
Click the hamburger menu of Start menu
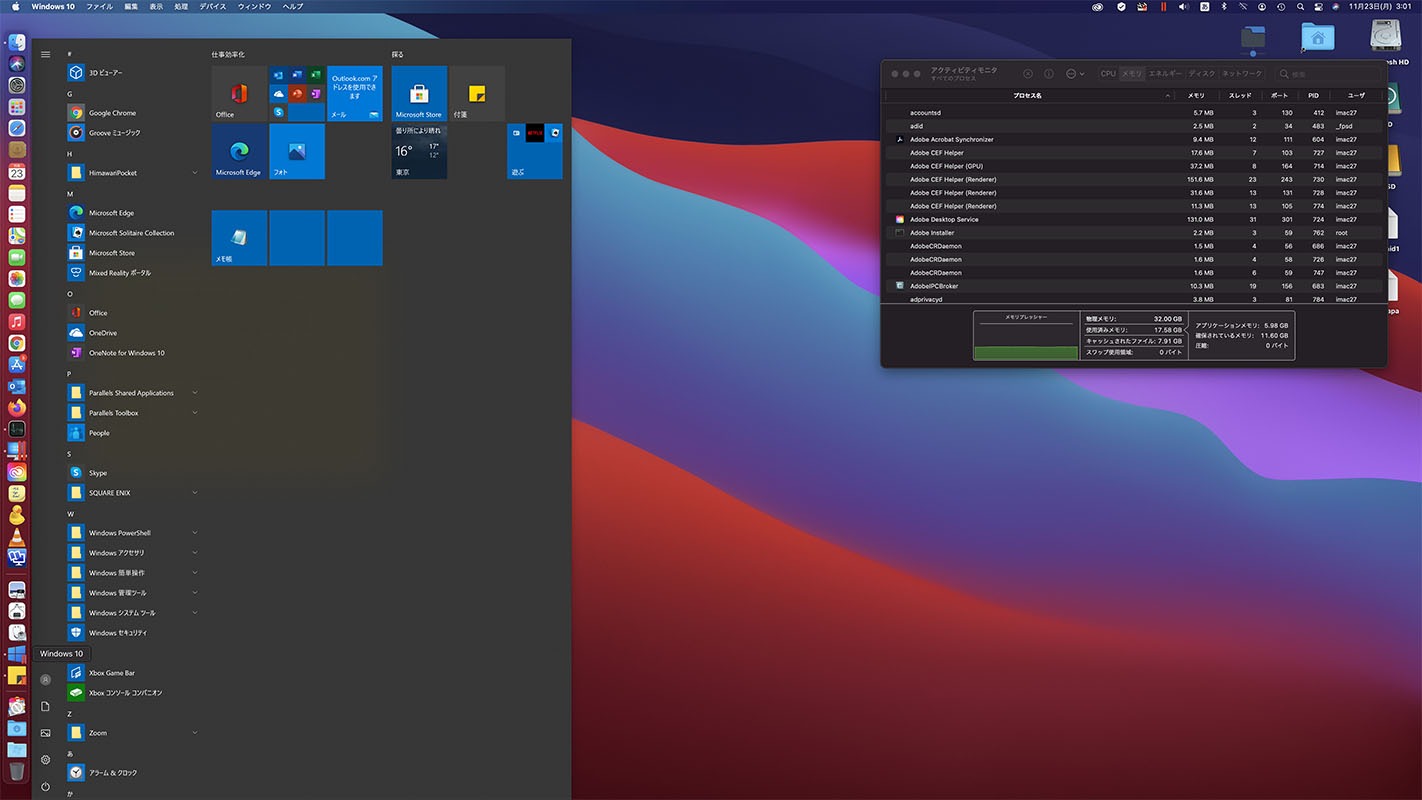point(45,54)
